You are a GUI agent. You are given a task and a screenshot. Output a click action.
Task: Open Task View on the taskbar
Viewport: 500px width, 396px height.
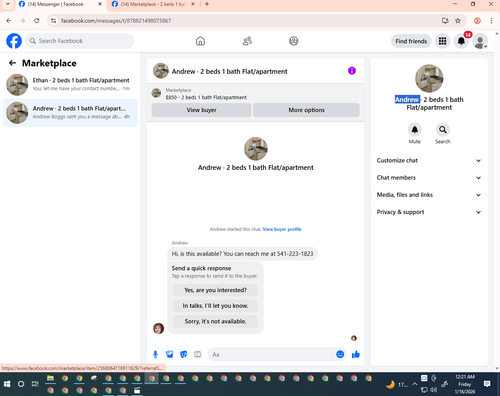(x=35, y=384)
